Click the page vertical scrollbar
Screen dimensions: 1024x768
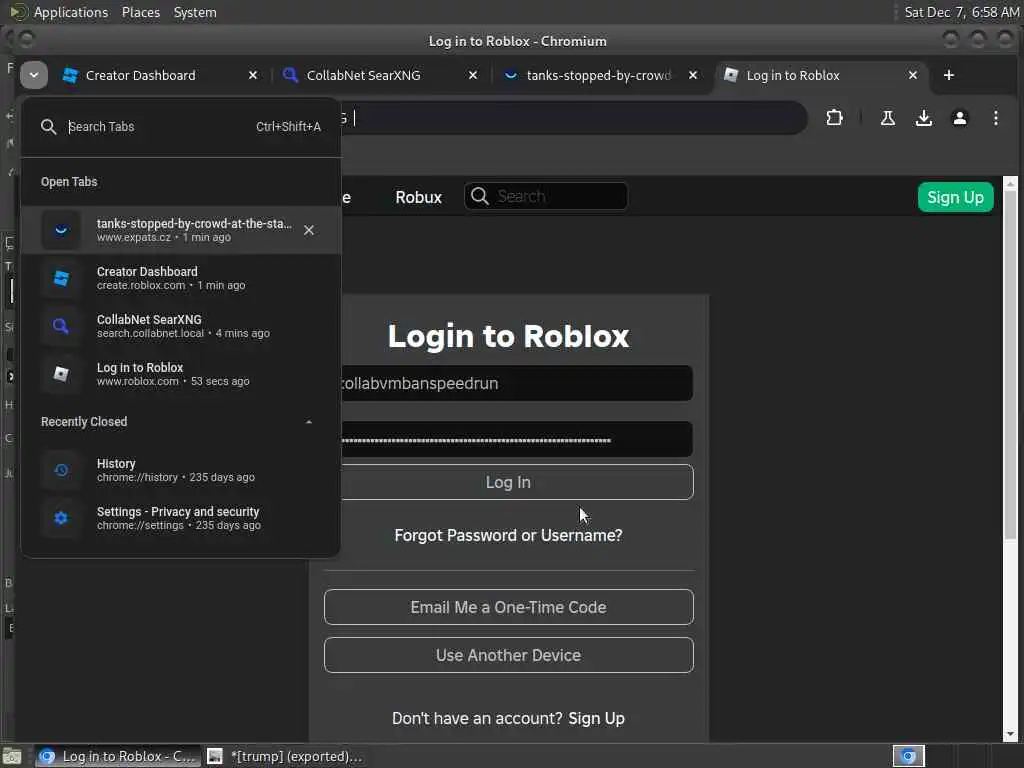point(1010,366)
